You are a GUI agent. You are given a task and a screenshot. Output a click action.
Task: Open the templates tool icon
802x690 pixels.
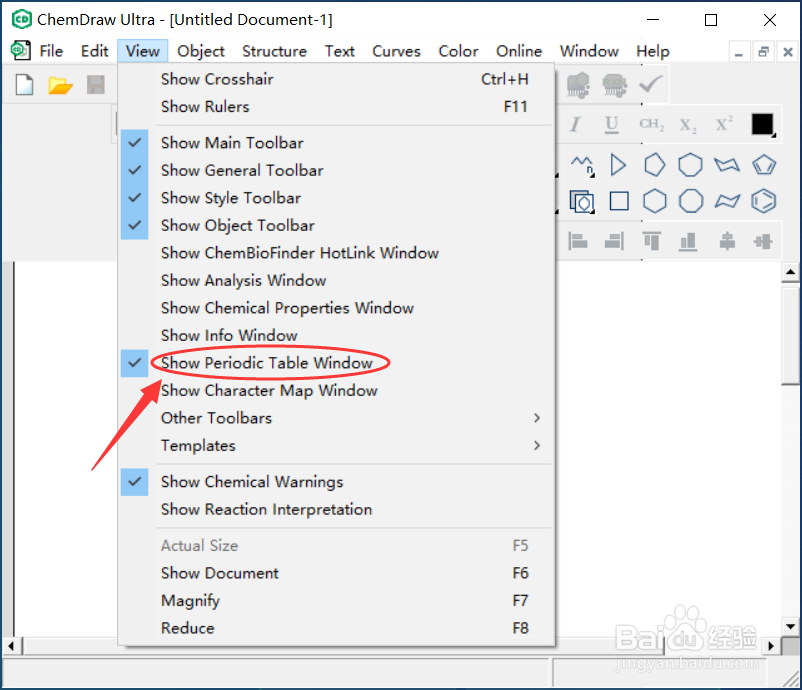coord(582,202)
